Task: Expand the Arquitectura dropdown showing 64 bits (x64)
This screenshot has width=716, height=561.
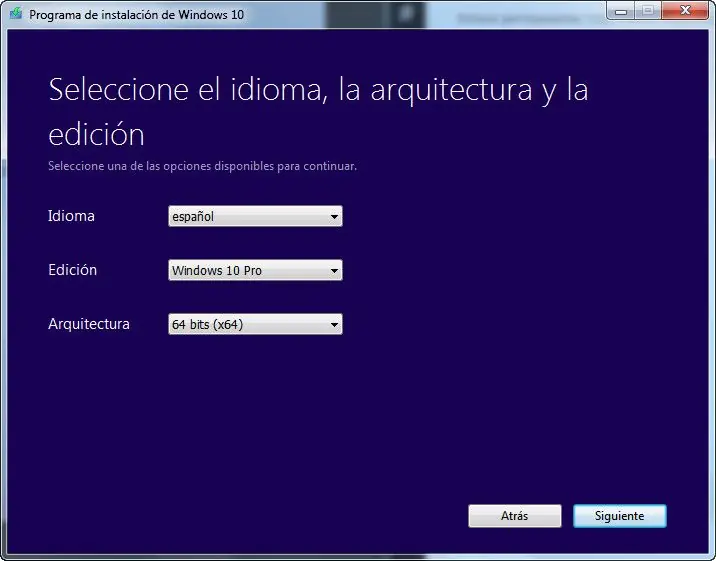Action: [x=255, y=324]
